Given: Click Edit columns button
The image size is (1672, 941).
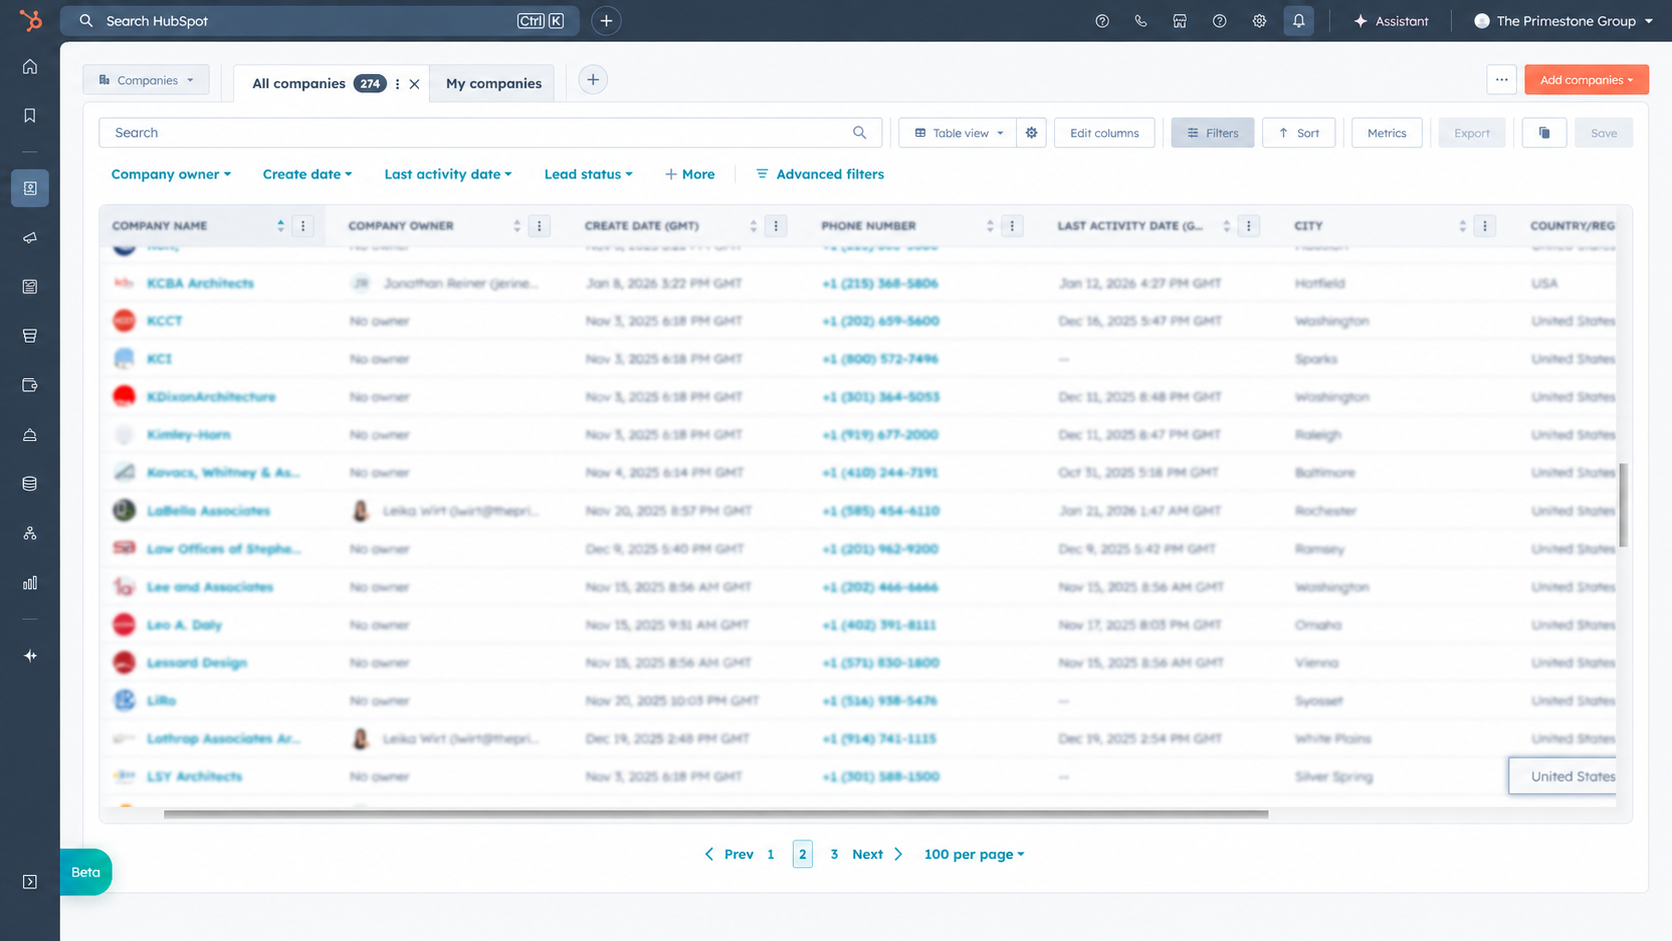Looking at the screenshot, I should [1104, 133].
